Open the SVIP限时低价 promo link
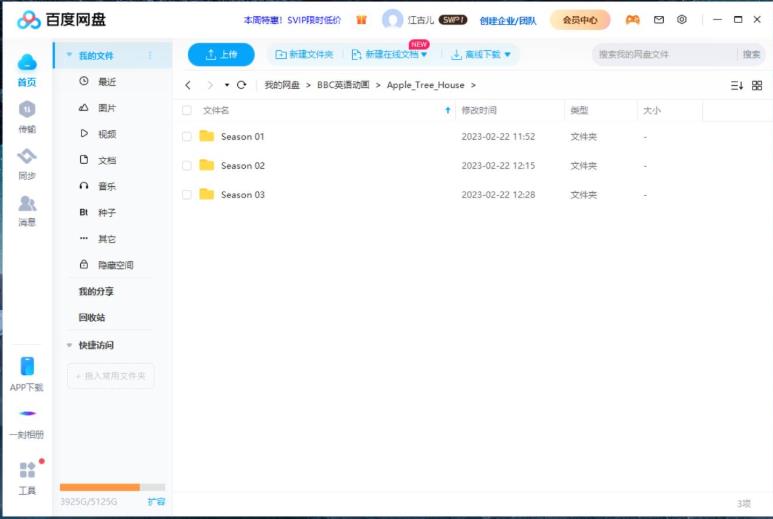Image resolution: width=773 pixels, height=519 pixels. point(292,20)
